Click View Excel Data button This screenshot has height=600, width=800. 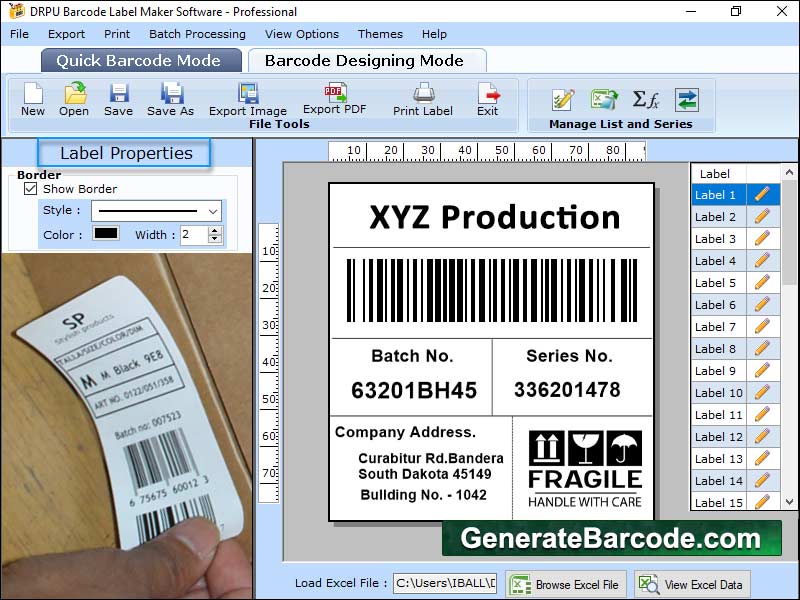tap(692, 584)
